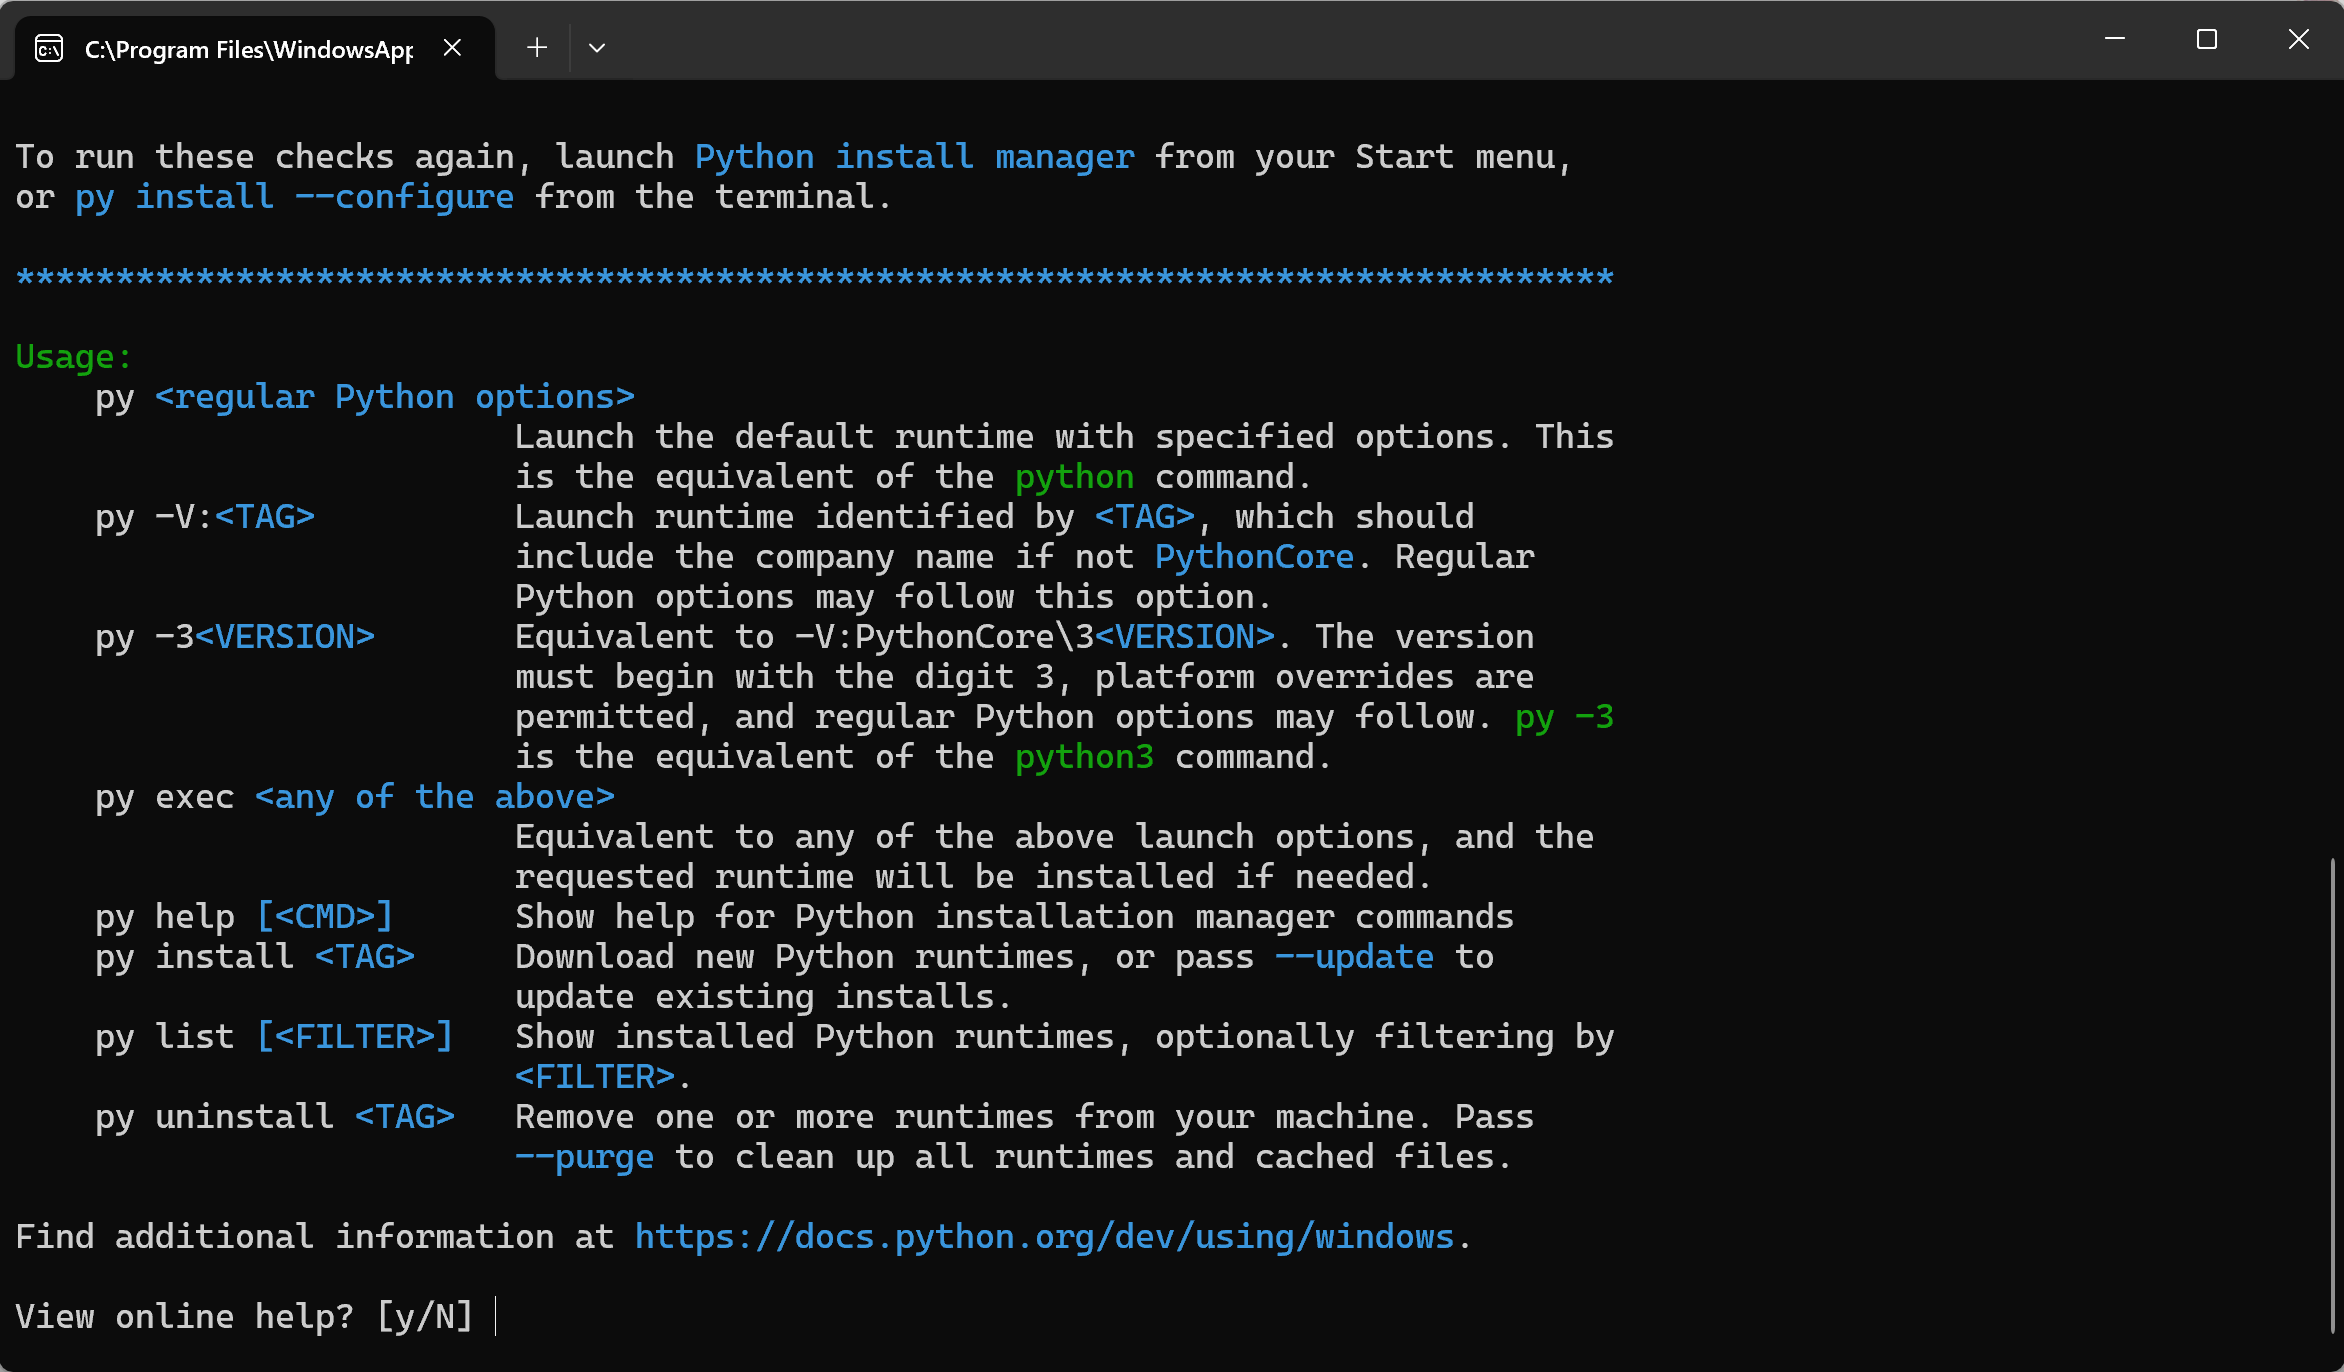2344x1372 pixels.
Task: Click the '--update' option text
Action: [x=1354, y=957]
